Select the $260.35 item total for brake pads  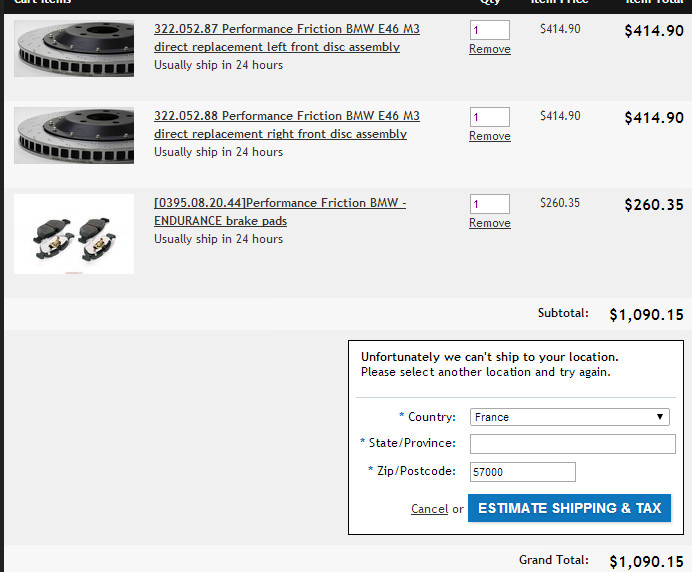pos(654,205)
